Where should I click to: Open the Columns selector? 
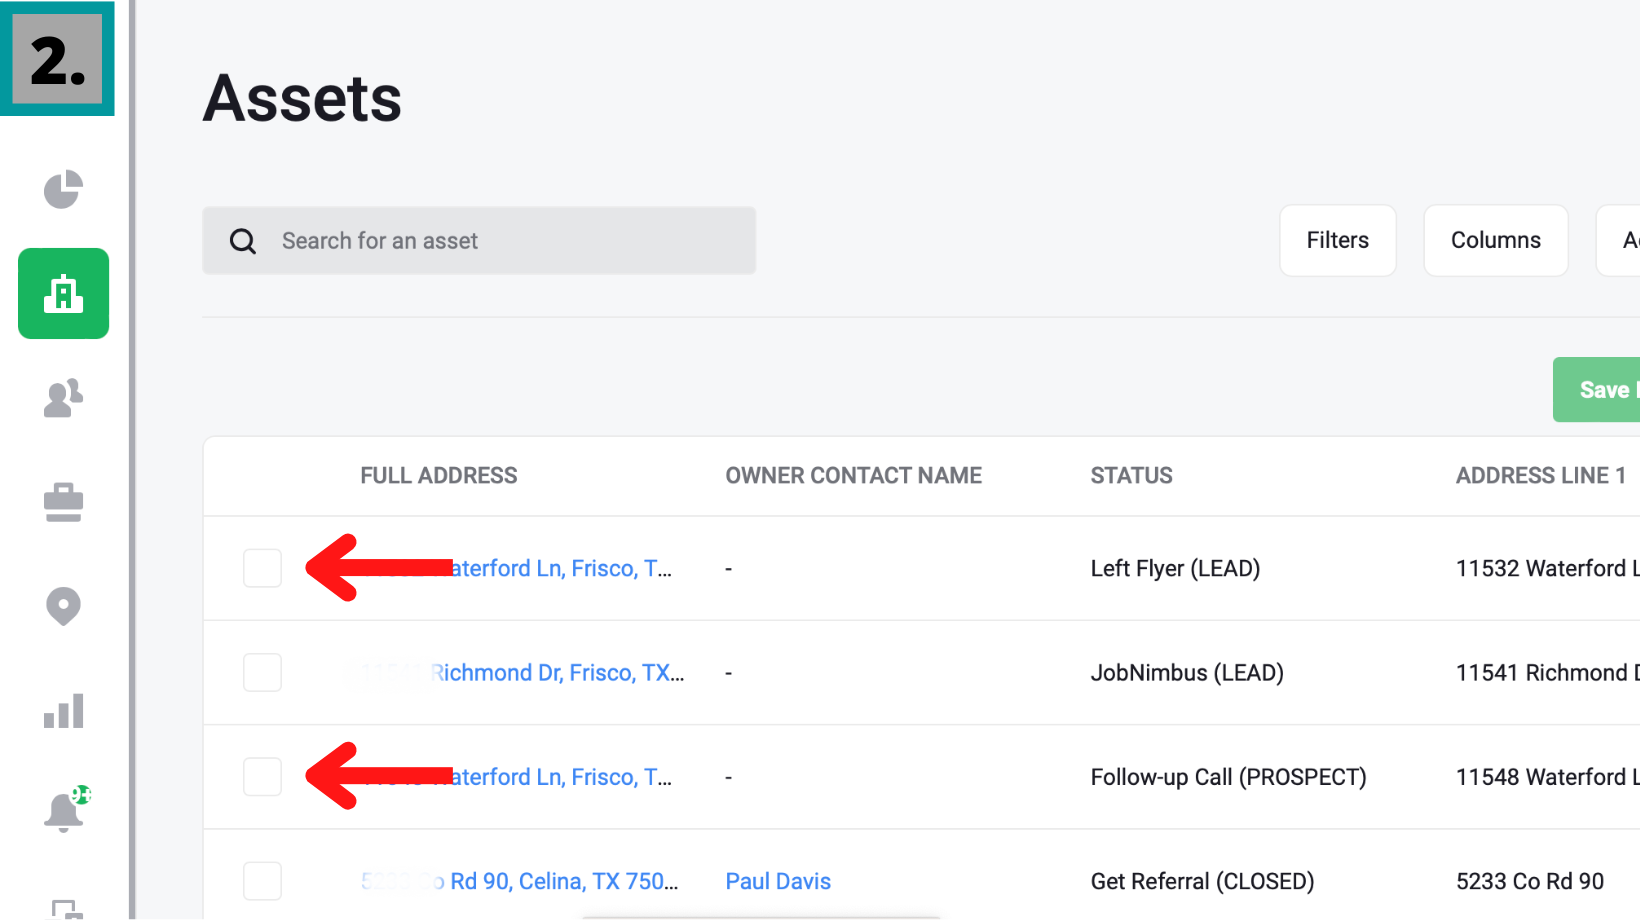pyautogui.click(x=1495, y=240)
